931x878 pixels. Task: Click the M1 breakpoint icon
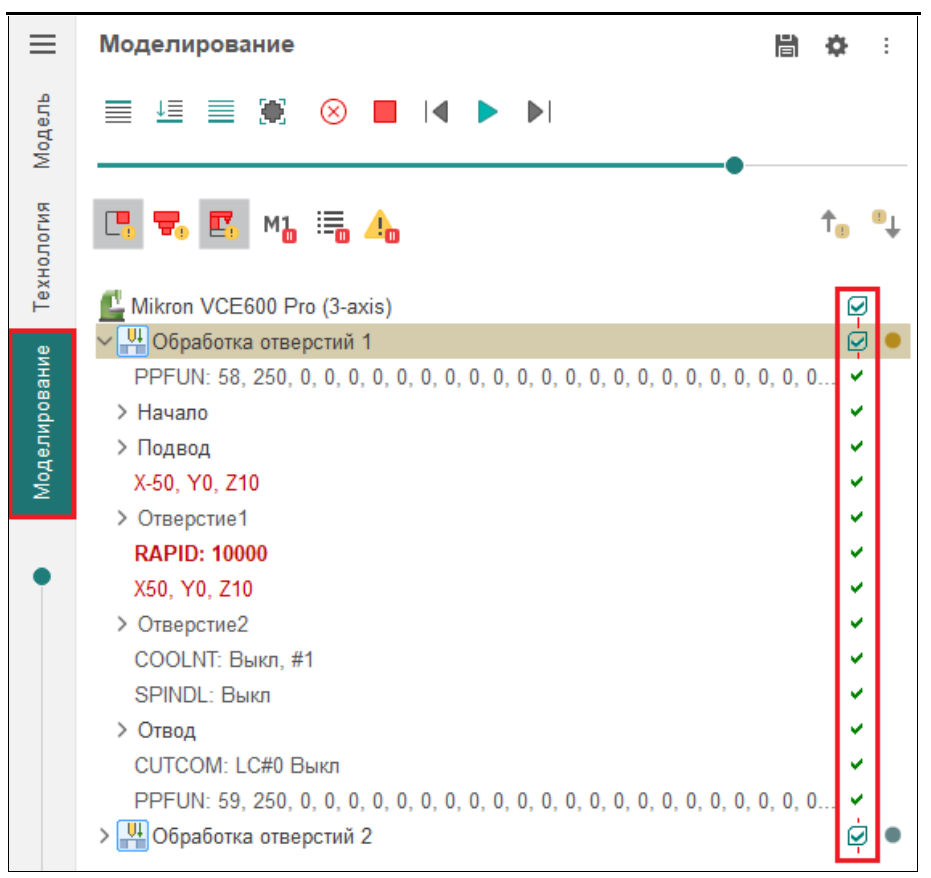click(279, 225)
